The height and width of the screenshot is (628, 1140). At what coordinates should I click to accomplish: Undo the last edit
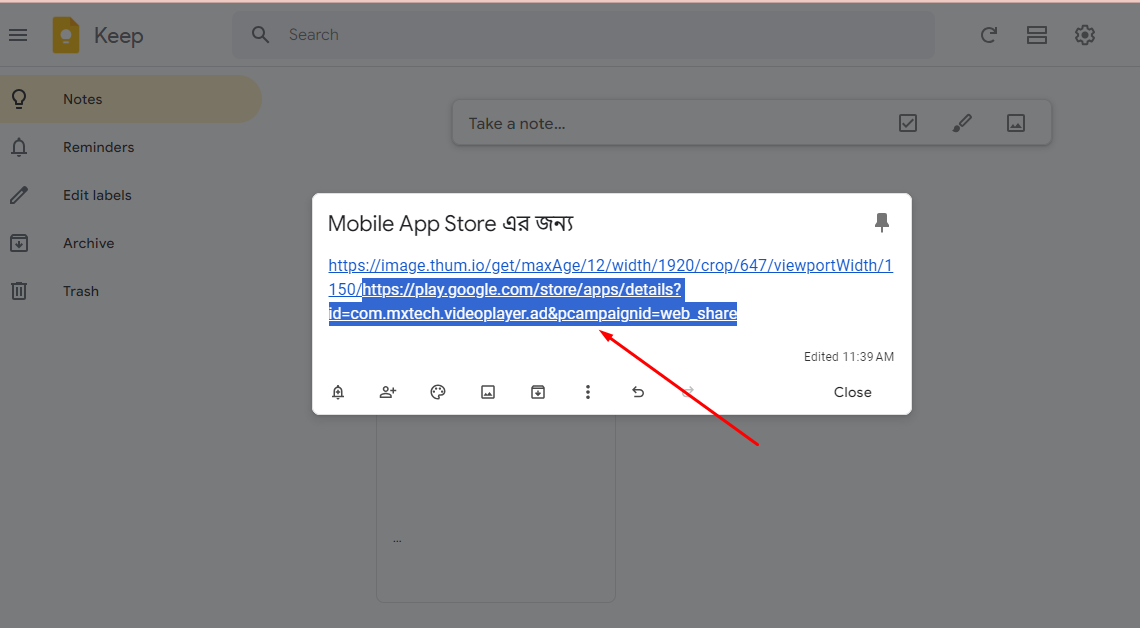pos(638,391)
